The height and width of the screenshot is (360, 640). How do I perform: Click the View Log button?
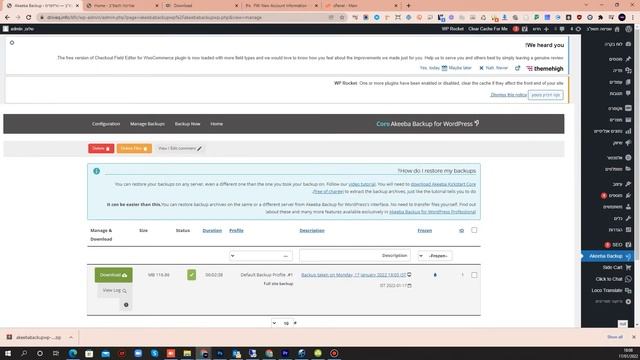(114, 291)
